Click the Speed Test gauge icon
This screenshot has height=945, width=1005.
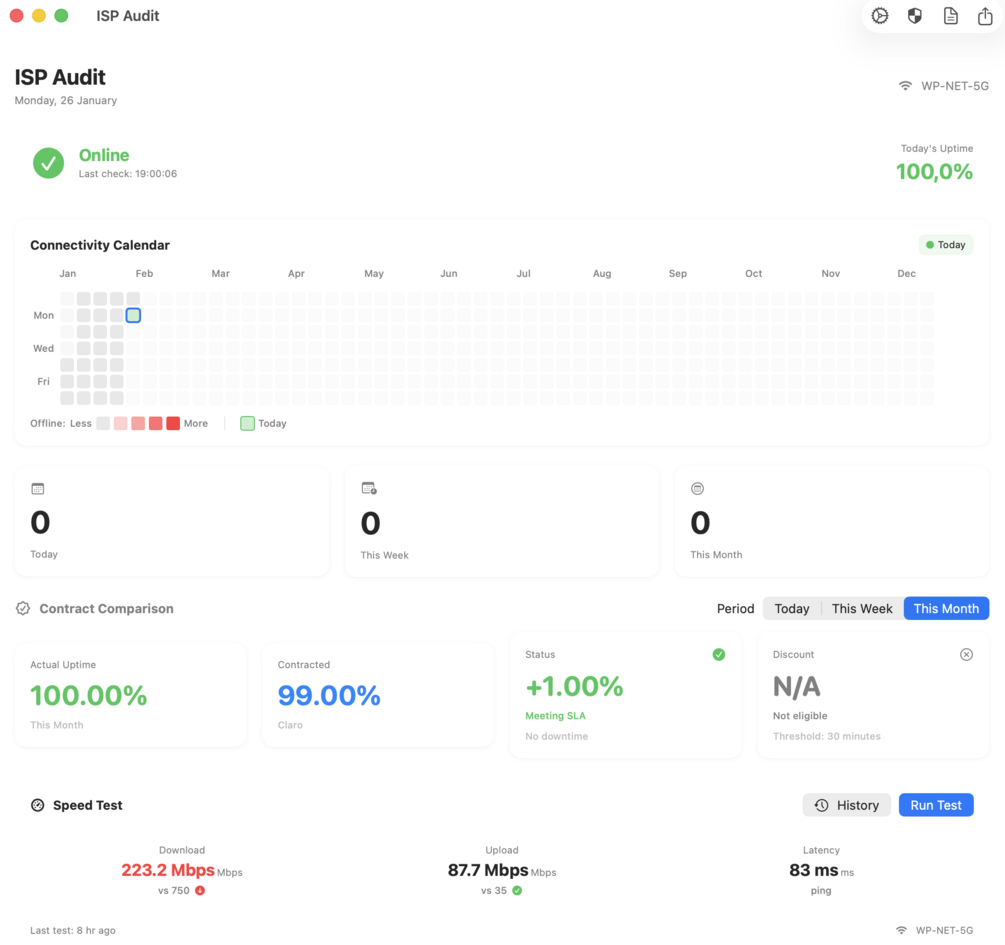tap(38, 805)
